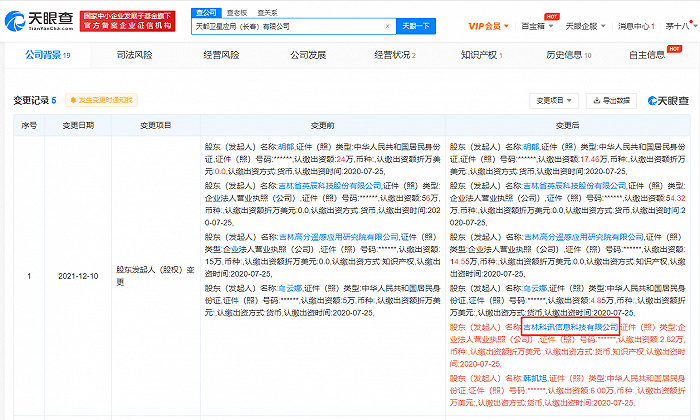The height and width of the screenshot is (420, 700).
Task: Open the 知识产权 tab
Action: point(481,55)
